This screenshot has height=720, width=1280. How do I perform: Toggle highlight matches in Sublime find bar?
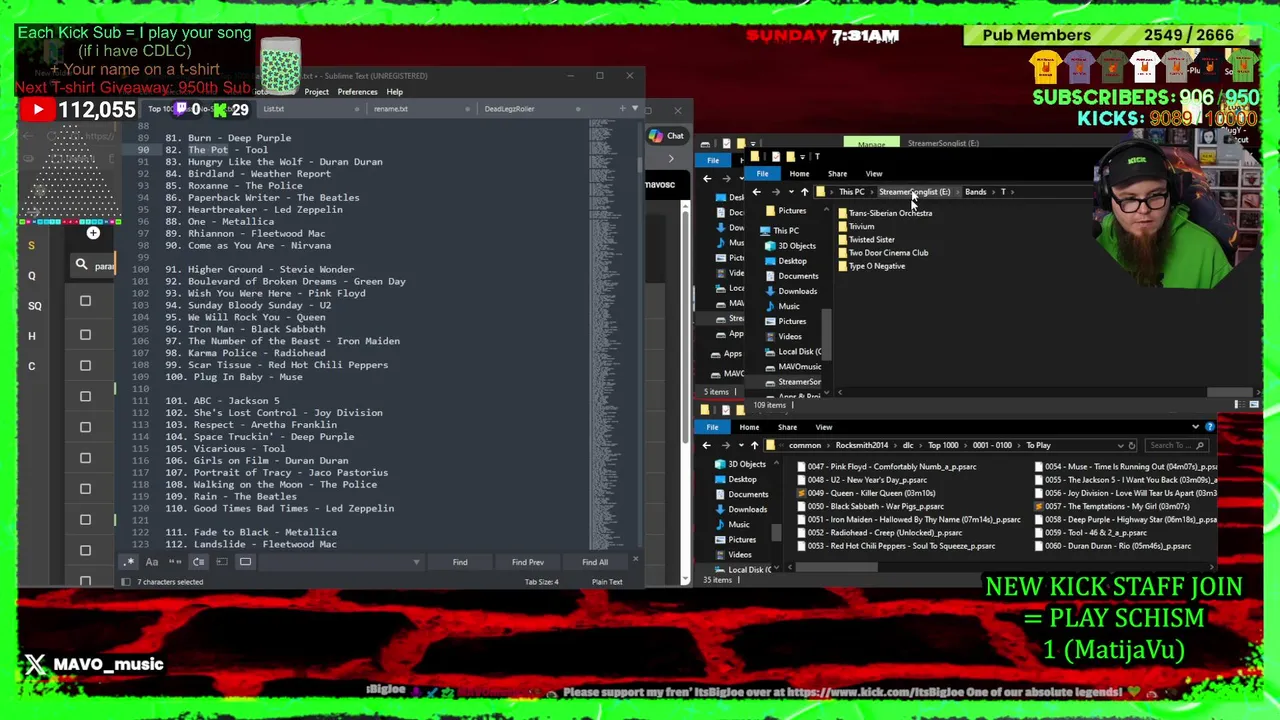click(x=245, y=562)
